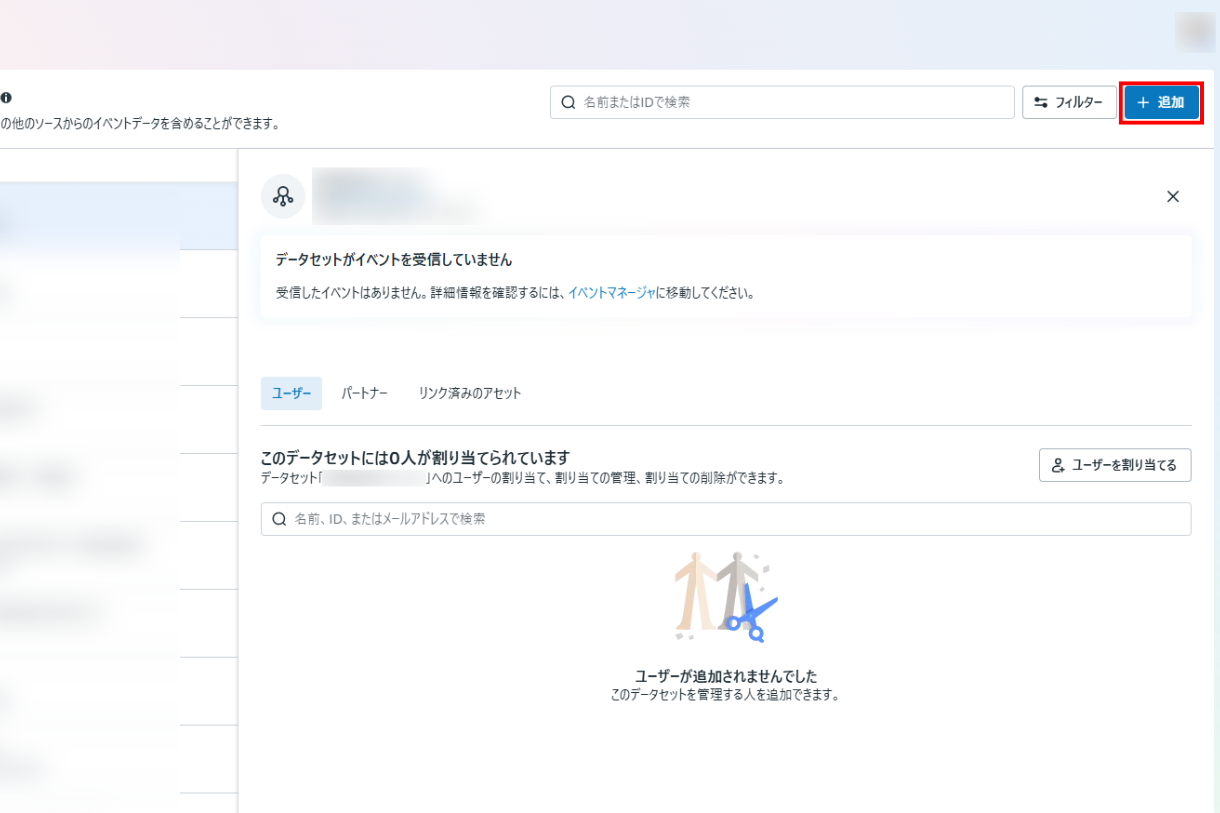This screenshot has width=1220, height=813.
Task: Close the dataset detail panel
Action: pos(1173,197)
